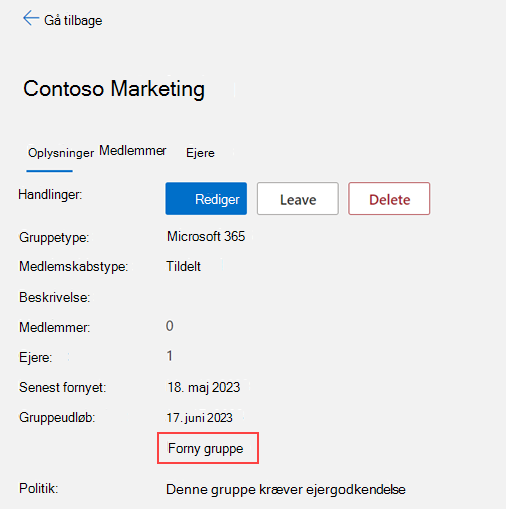Click the blue back arrow icon

(x=31, y=18)
